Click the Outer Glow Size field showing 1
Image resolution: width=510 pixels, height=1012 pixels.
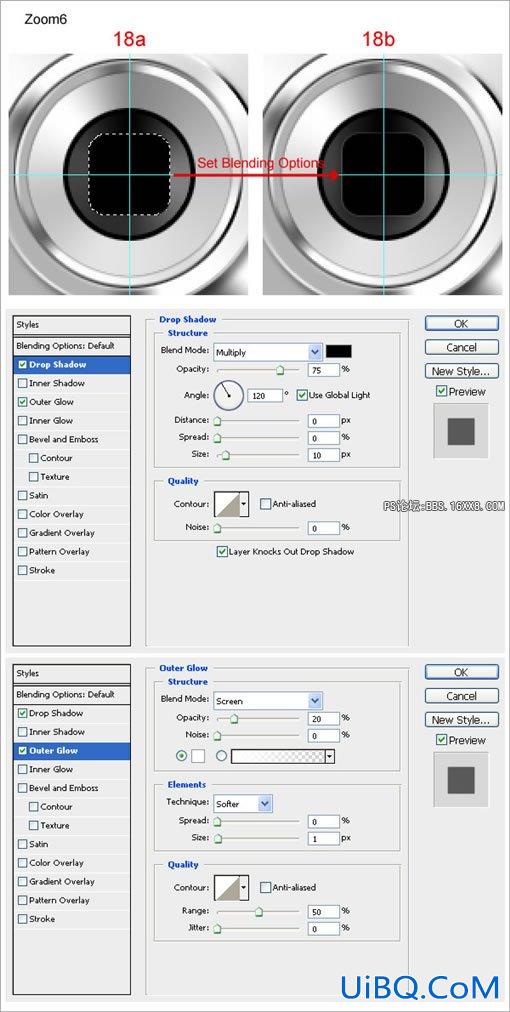coord(324,838)
